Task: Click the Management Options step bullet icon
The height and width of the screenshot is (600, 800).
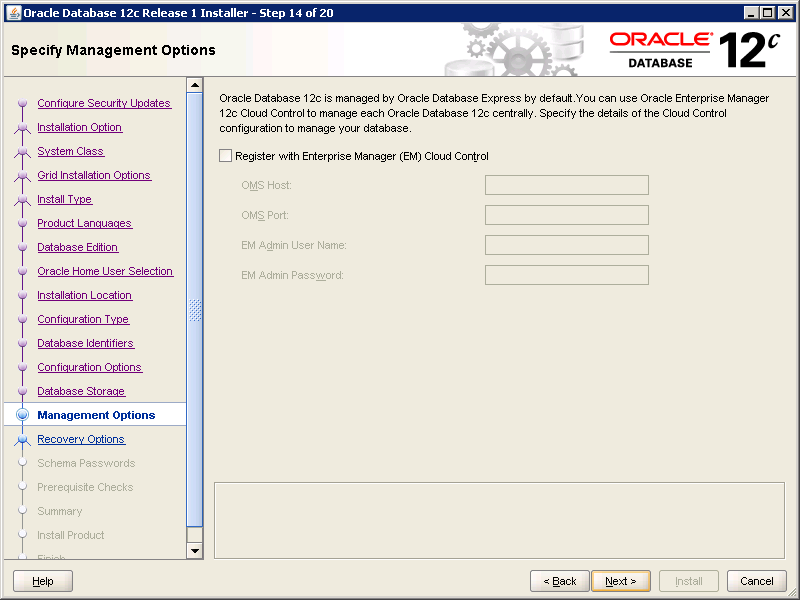Action: point(22,415)
